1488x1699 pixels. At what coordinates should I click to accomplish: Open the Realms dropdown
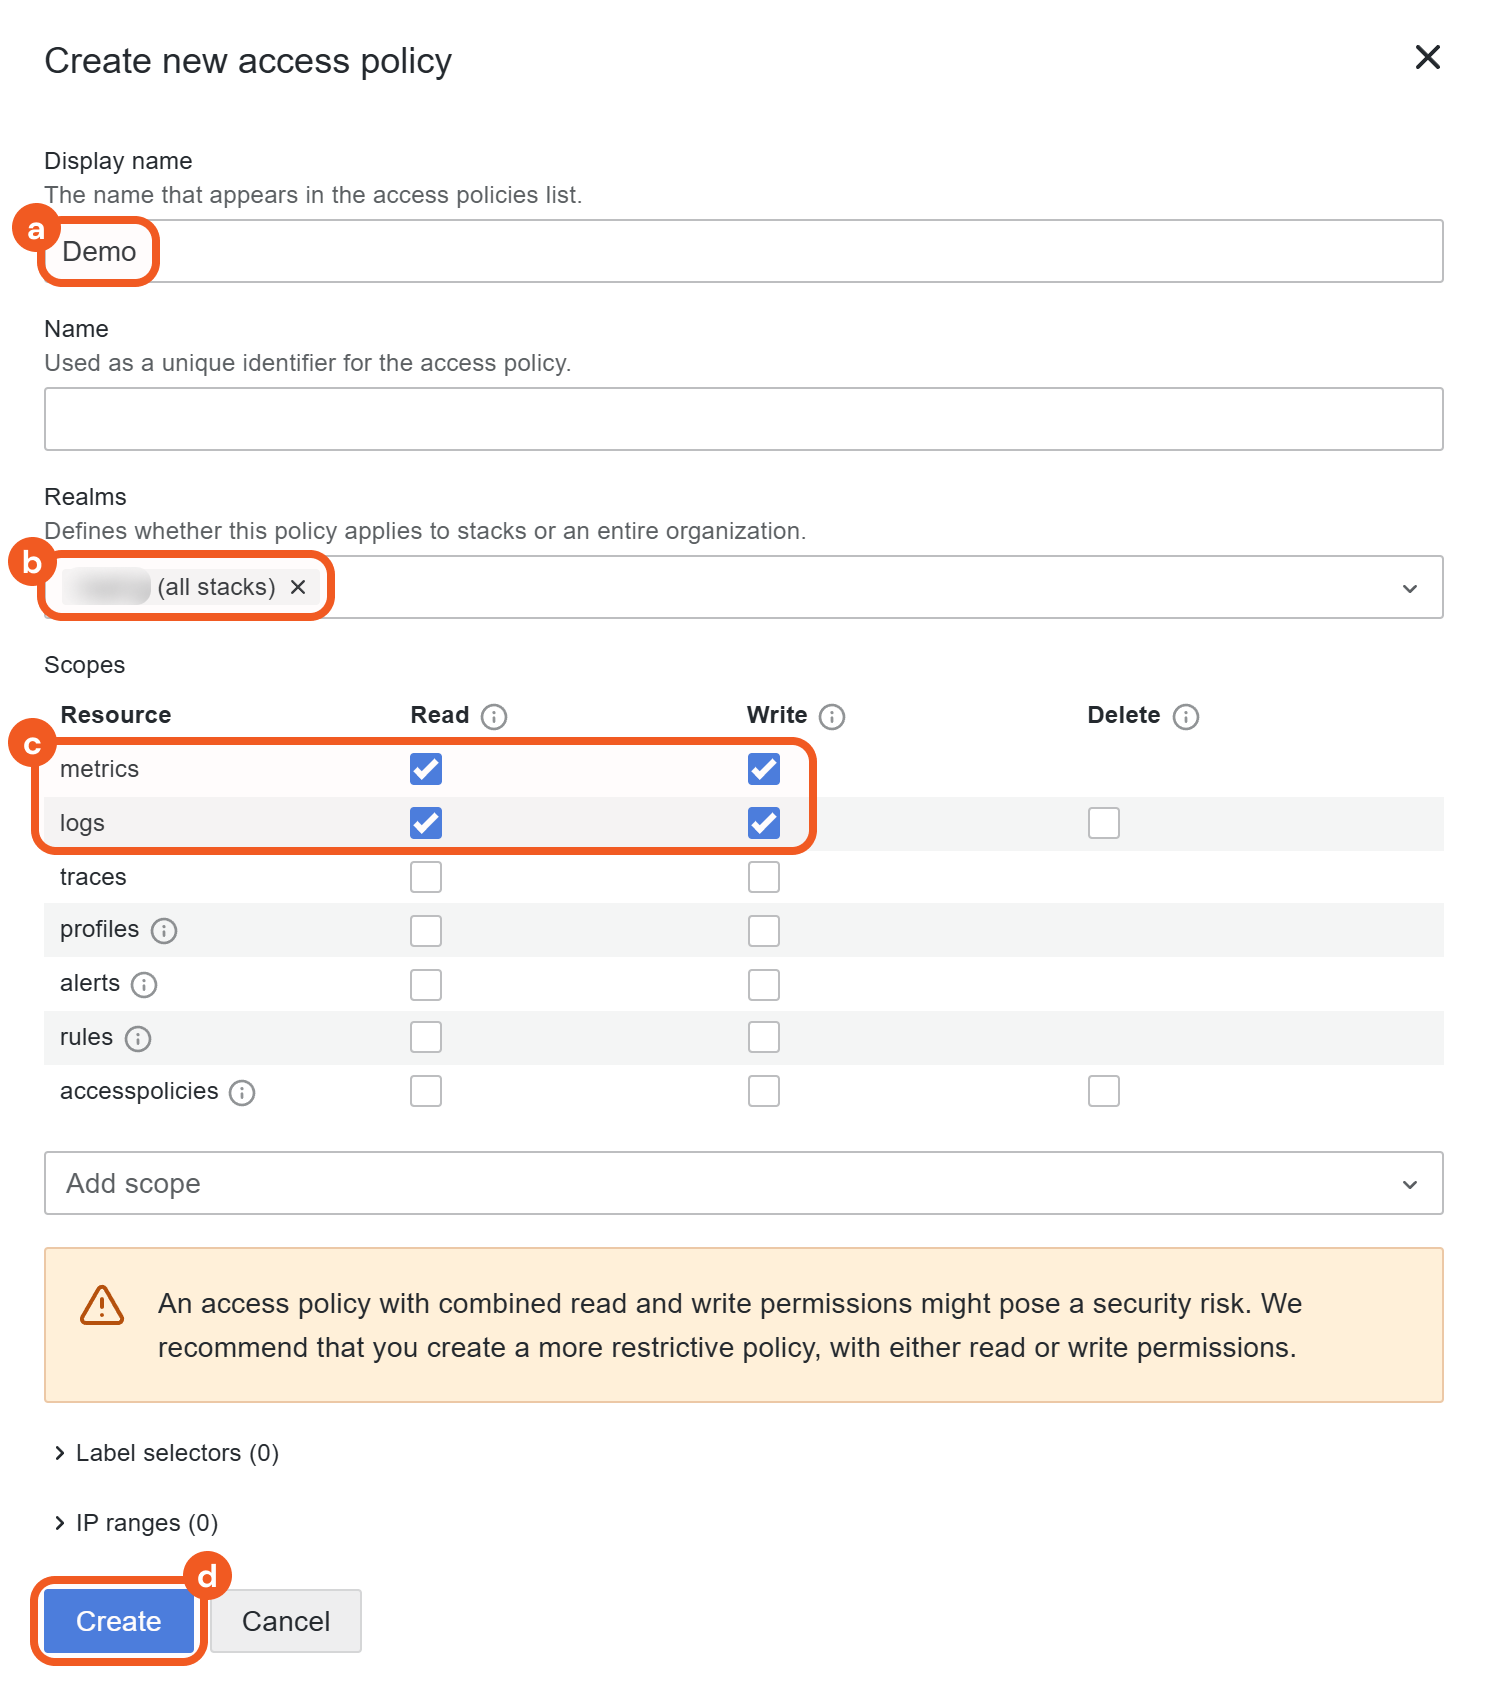pyautogui.click(x=1410, y=588)
